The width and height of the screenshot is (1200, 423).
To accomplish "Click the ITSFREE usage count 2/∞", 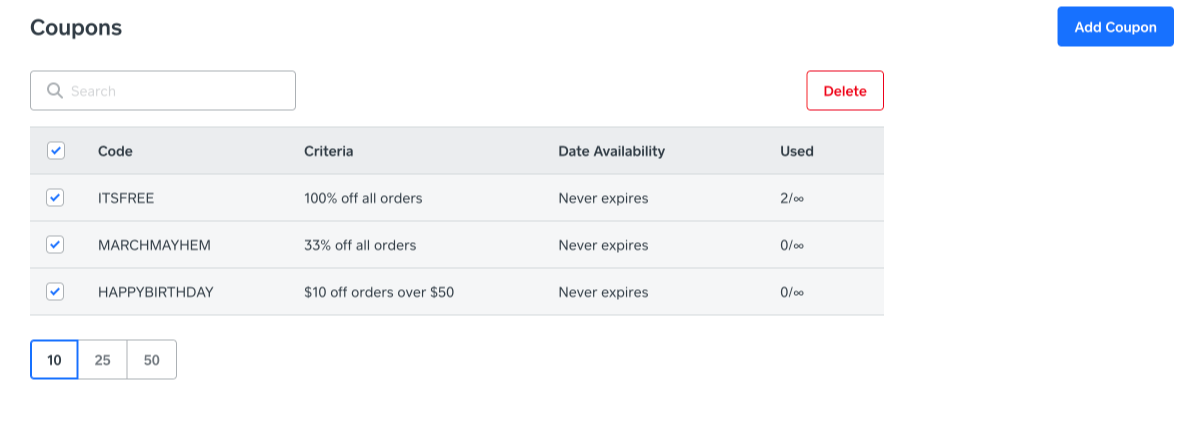I will (x=792, y=198).
